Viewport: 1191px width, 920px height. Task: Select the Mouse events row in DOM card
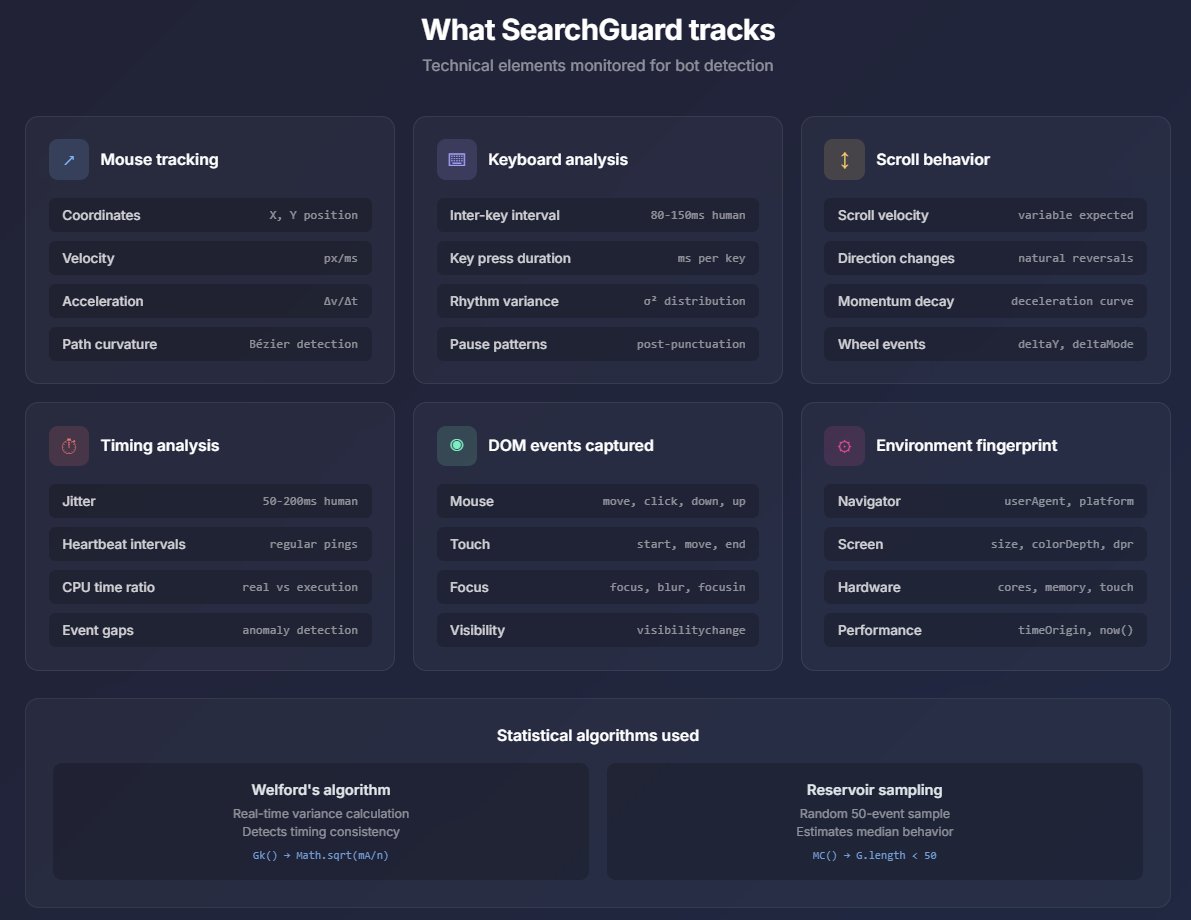(x=598, y=501)
